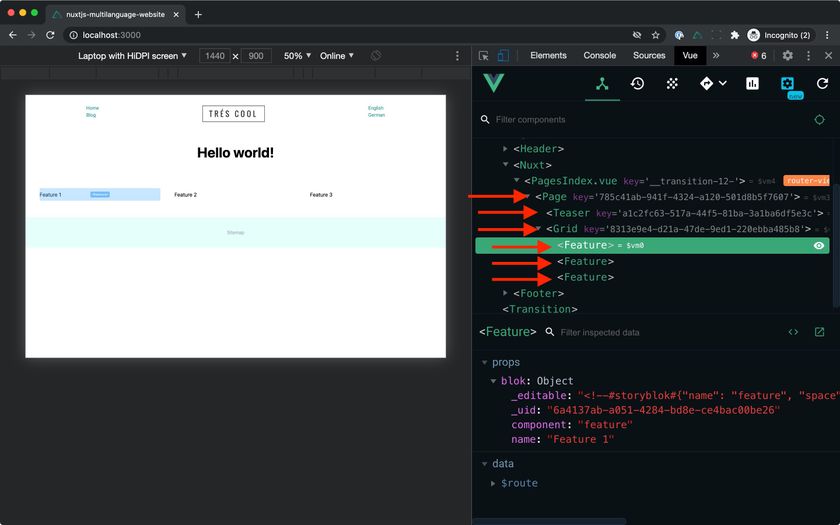Toggle the device toolbar icon
This screenshot has width=840, height=525.
(x=503, y=56)
